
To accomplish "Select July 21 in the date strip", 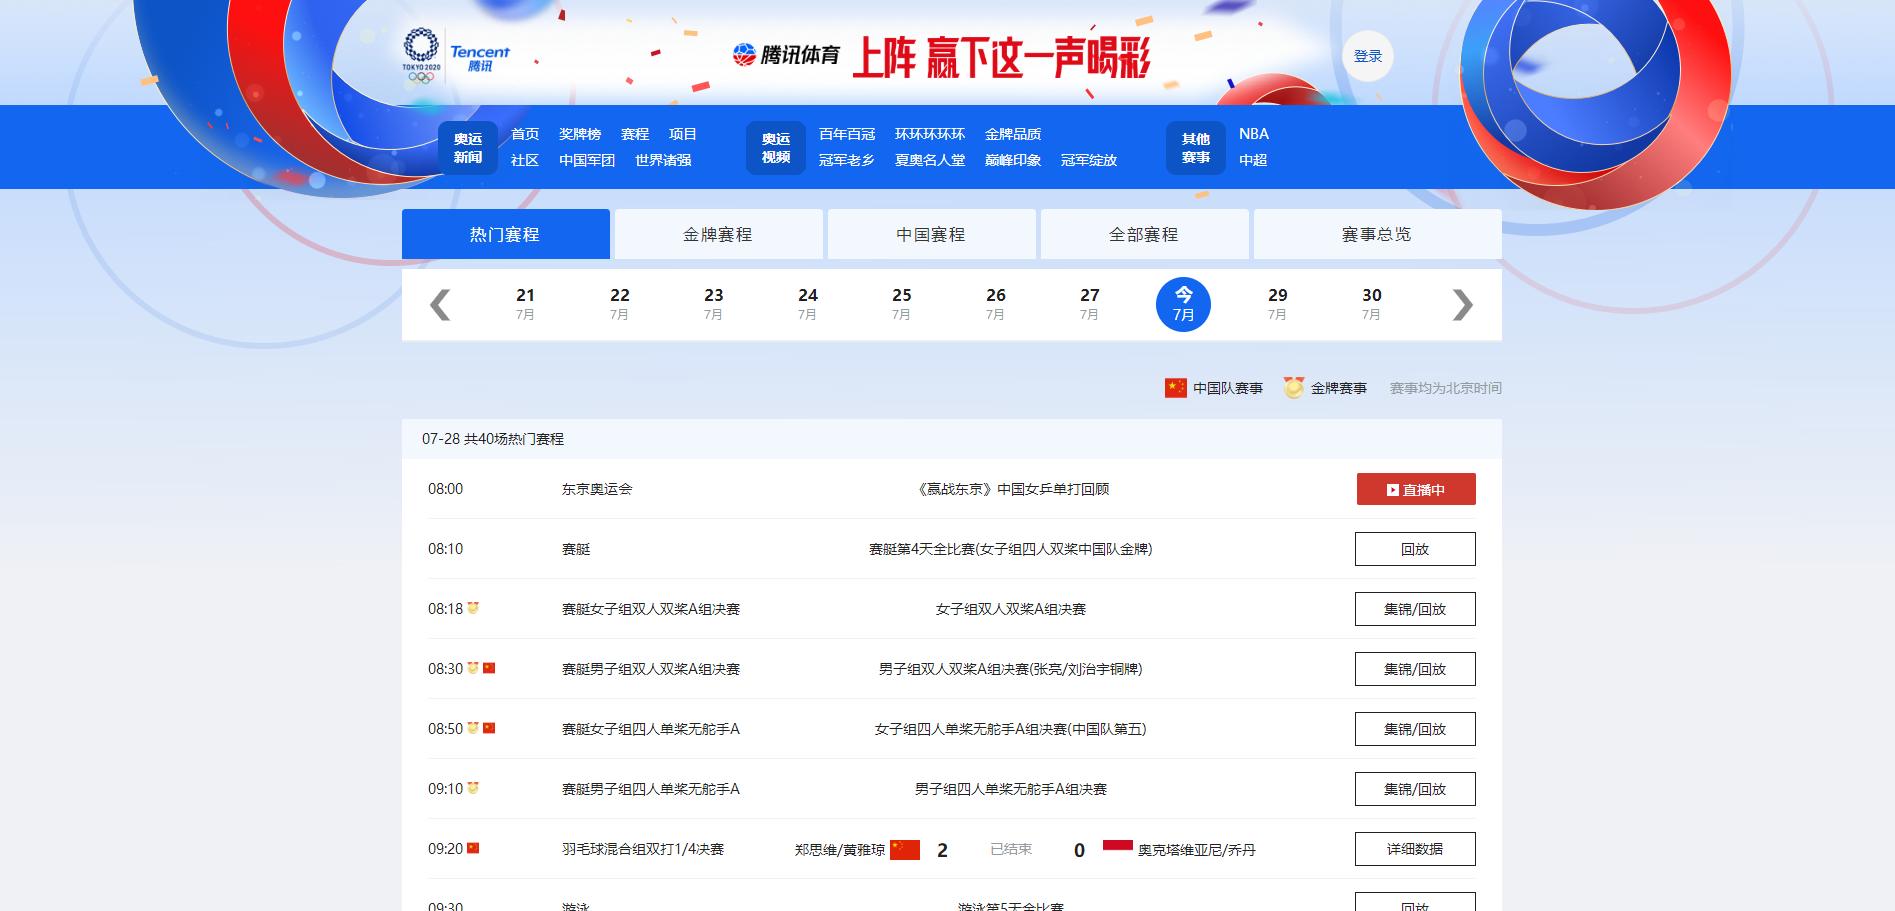I will point(525,303).
